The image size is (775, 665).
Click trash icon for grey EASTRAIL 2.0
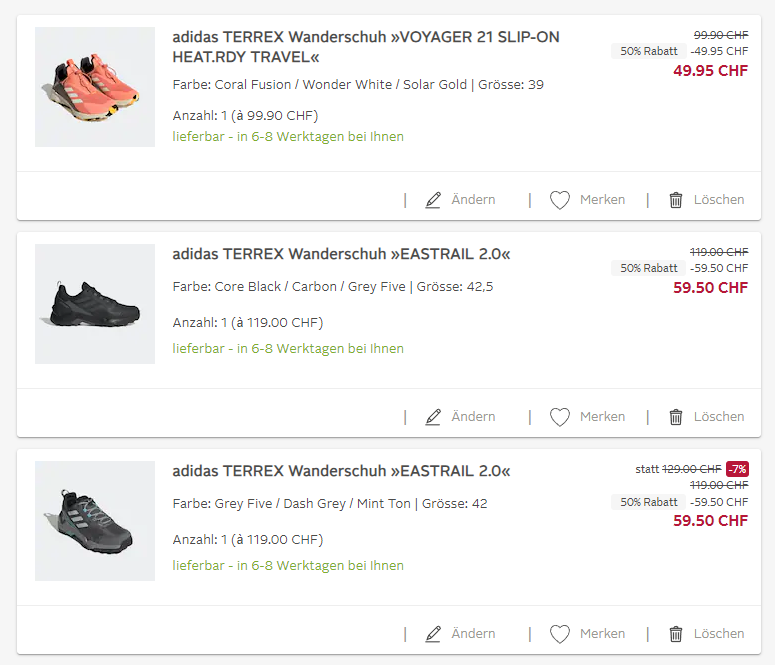coord(676,634)
